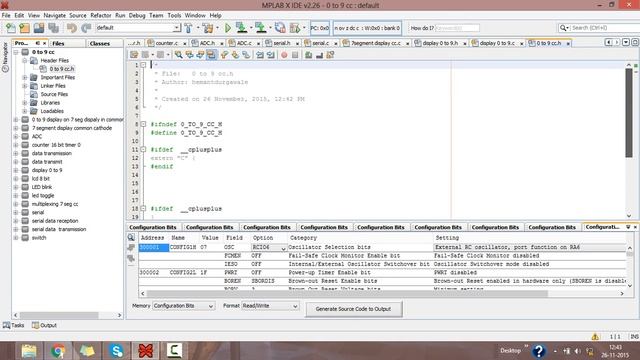Expand the Important Files folder
This screenshot has height=360, width=640.
point(24,78)
